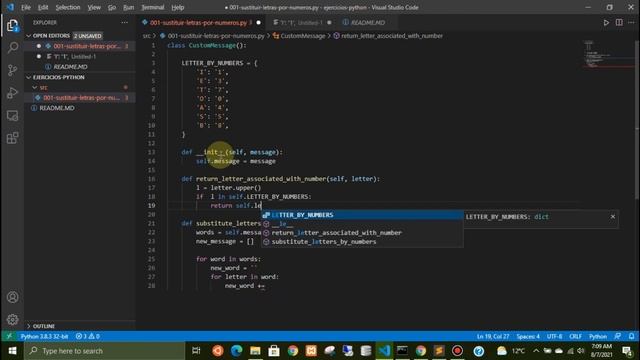The width and height of the screenshot is (640, 360).
Task: Open the Extensions view
Action: pyautogui.click(x=13, y=138)
